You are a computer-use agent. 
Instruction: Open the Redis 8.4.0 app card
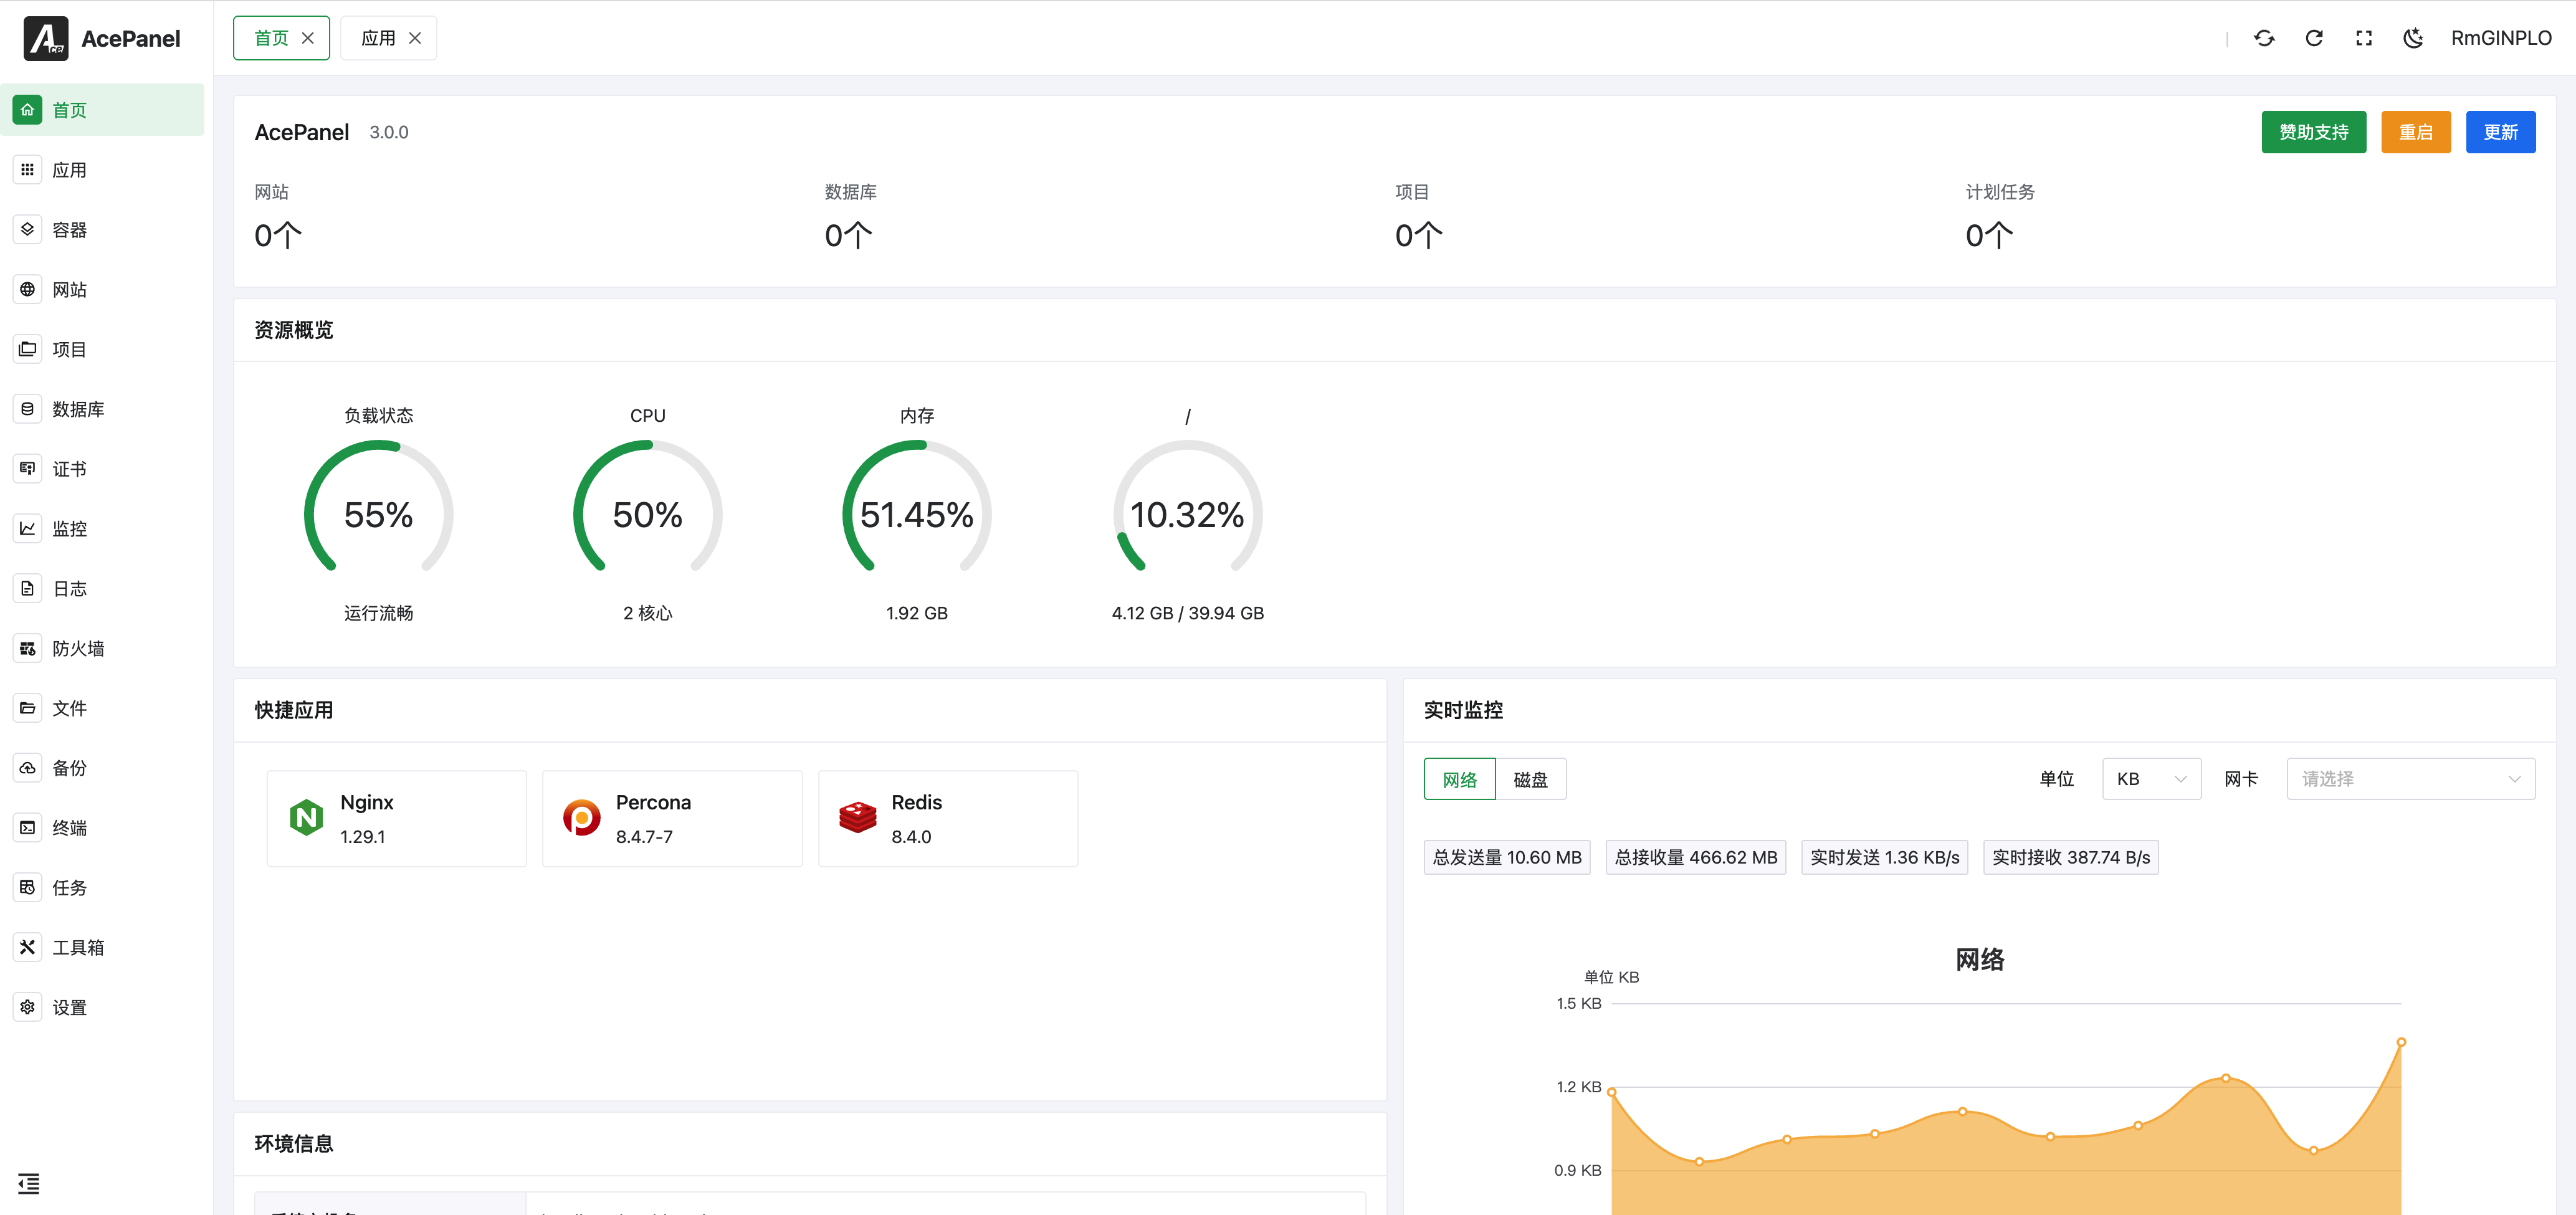[947, 818]
